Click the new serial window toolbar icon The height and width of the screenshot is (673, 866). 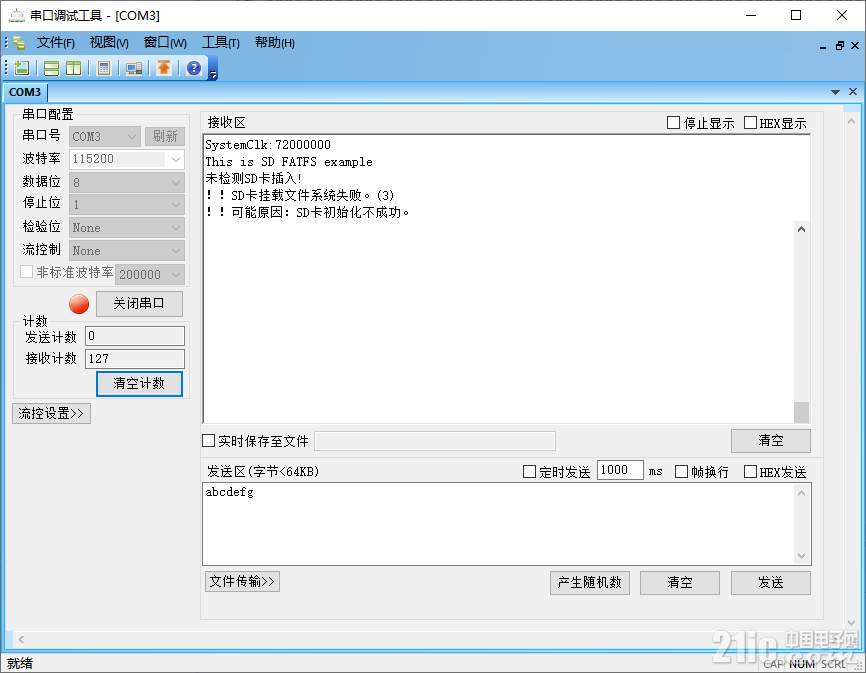(x=22, y=68)
